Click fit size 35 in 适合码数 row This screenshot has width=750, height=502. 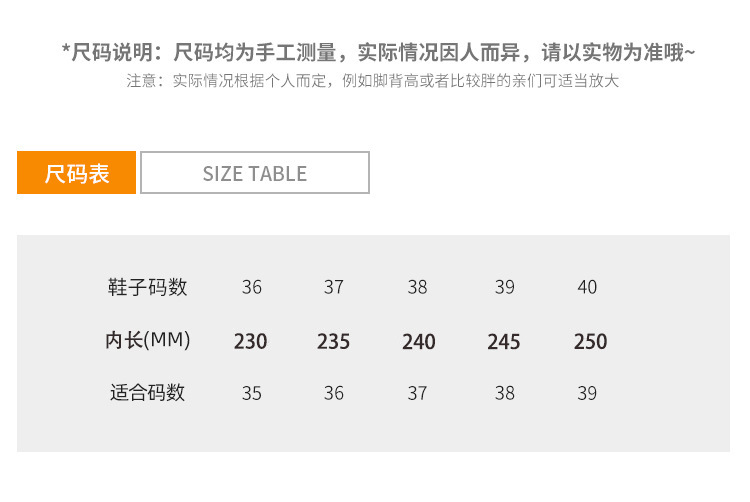click(252, 394)
